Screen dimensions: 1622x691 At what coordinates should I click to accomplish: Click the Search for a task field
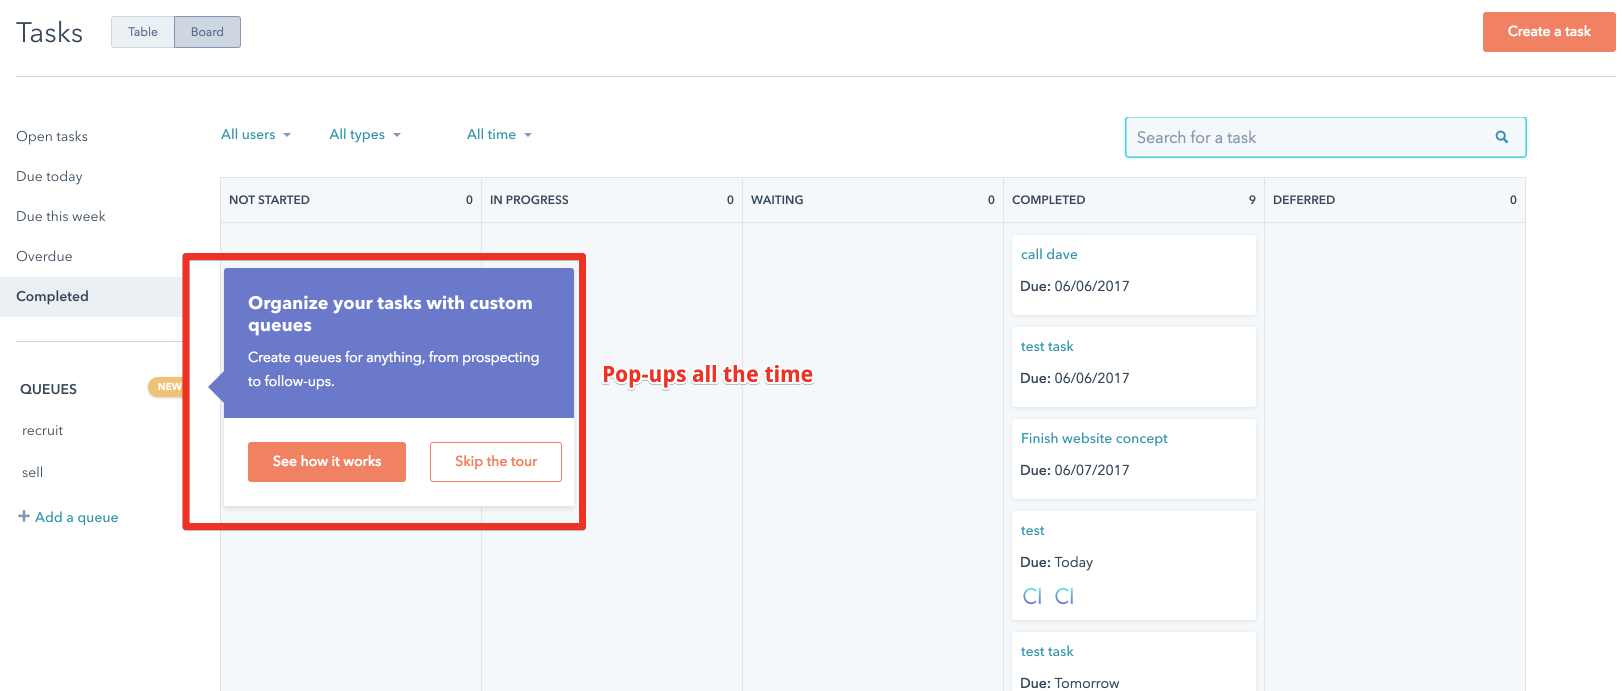pyautogui.click(x=1325, y=137)
